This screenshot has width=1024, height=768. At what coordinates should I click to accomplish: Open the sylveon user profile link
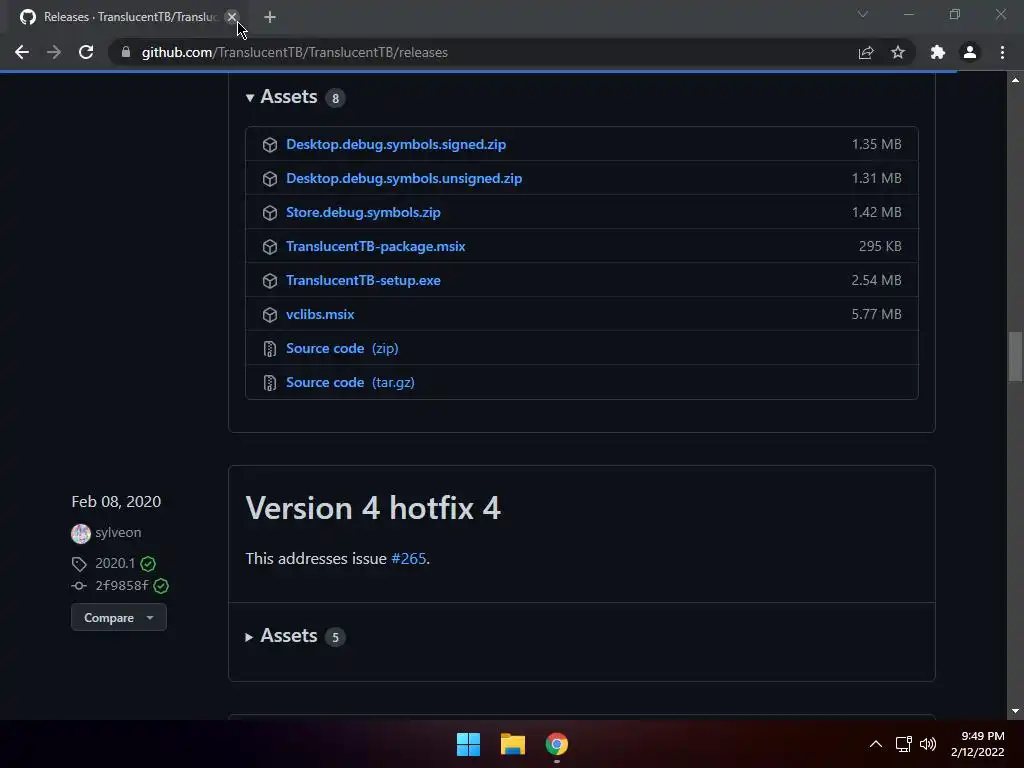coord(118,533)
